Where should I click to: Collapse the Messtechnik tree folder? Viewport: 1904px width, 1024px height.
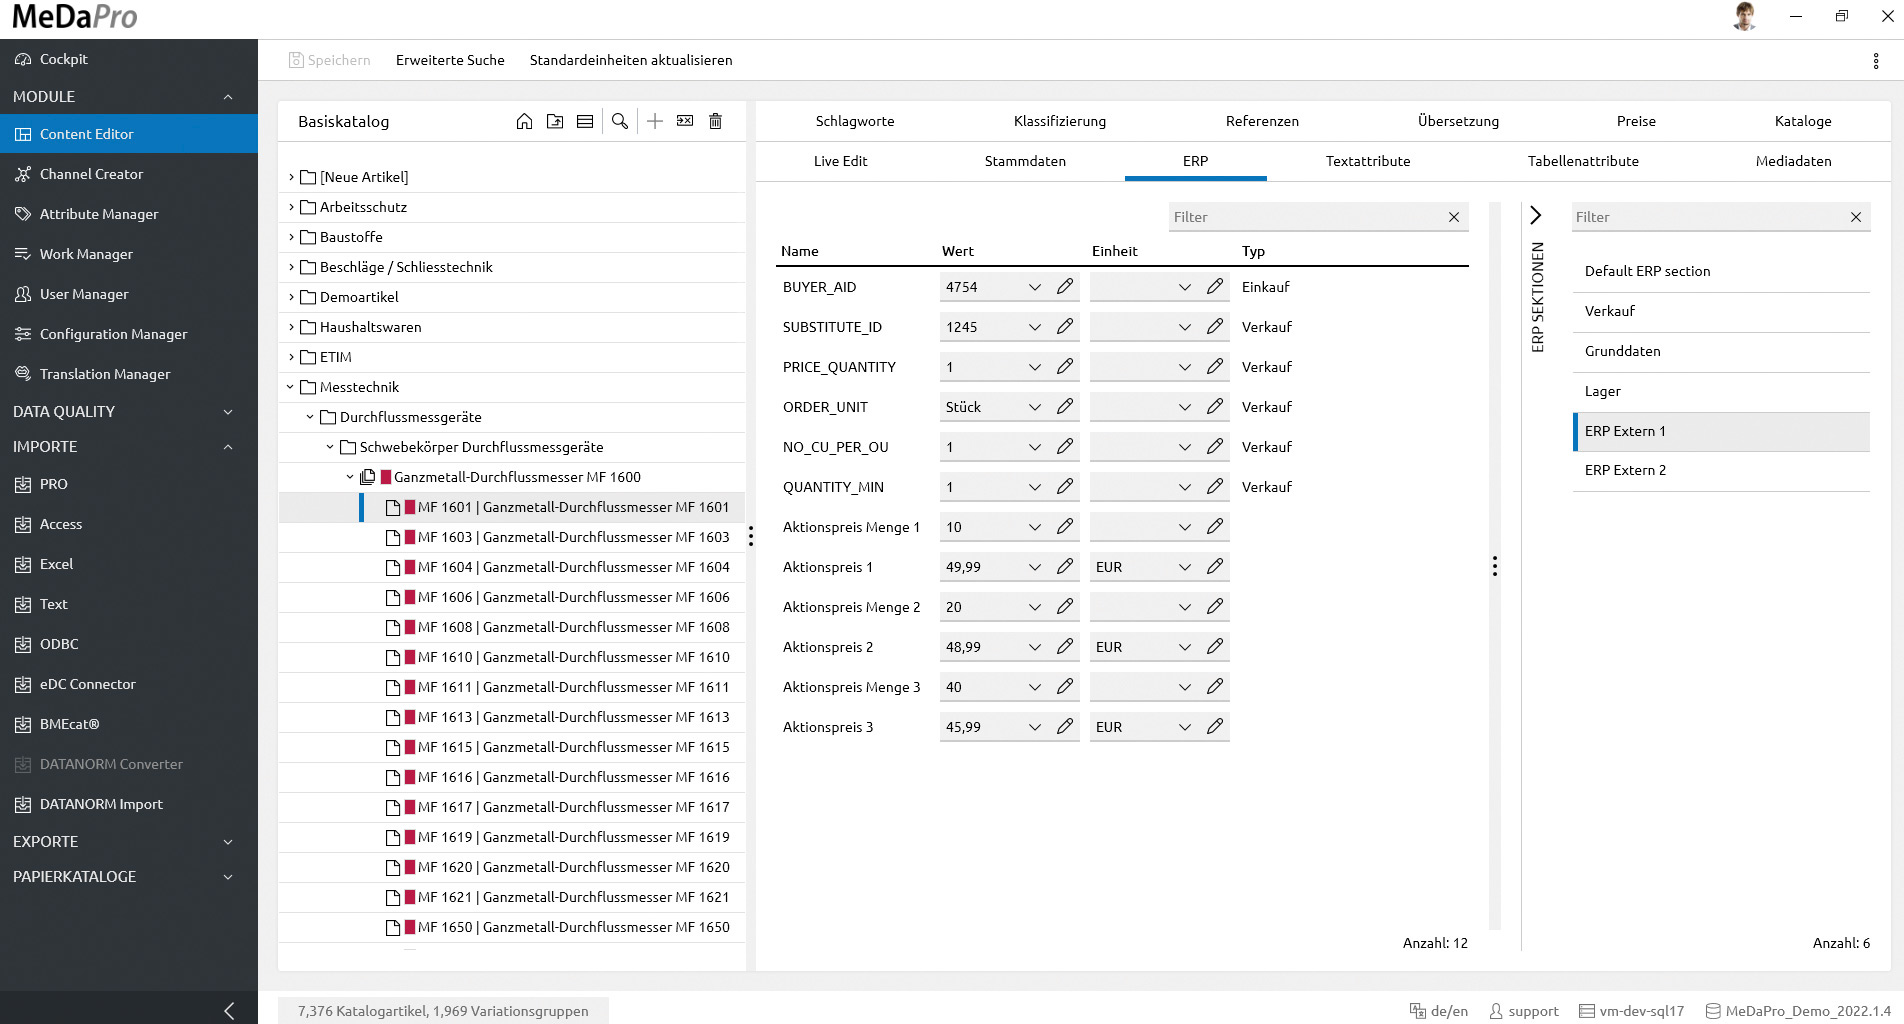[x=291, y=387]
